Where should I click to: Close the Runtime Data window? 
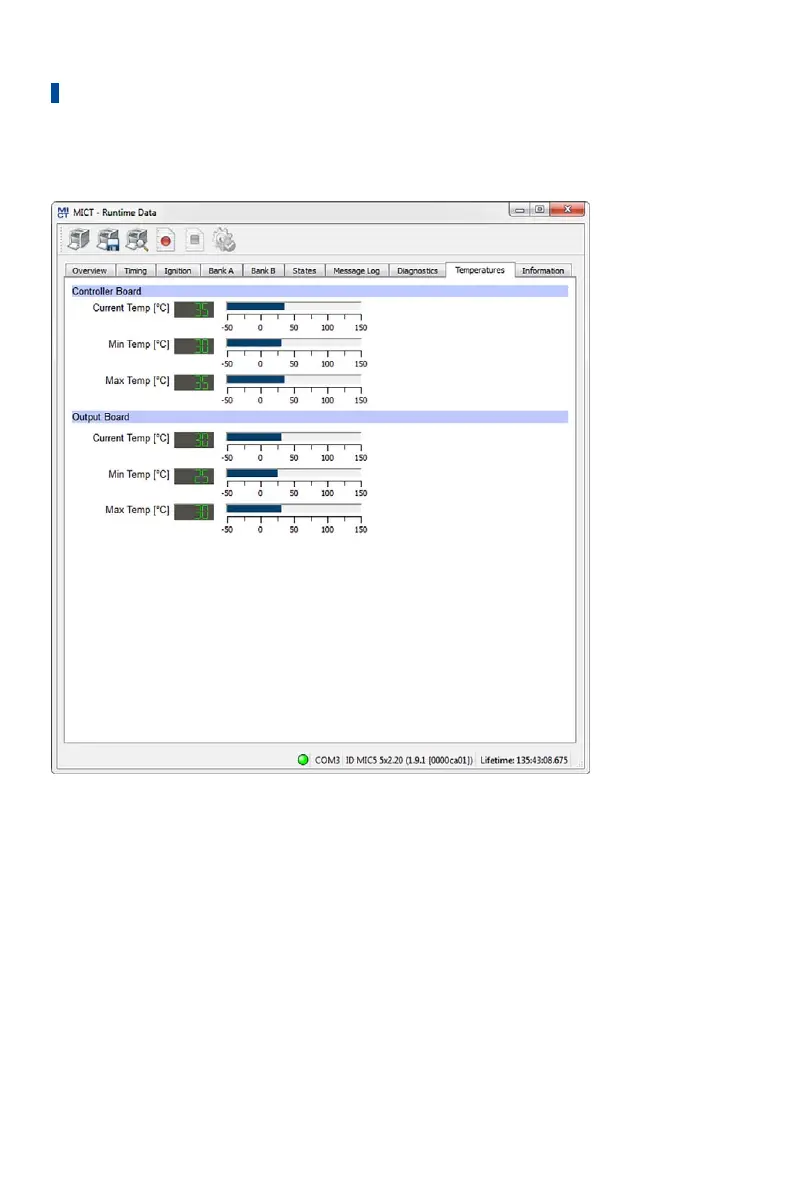click(567, 209)
